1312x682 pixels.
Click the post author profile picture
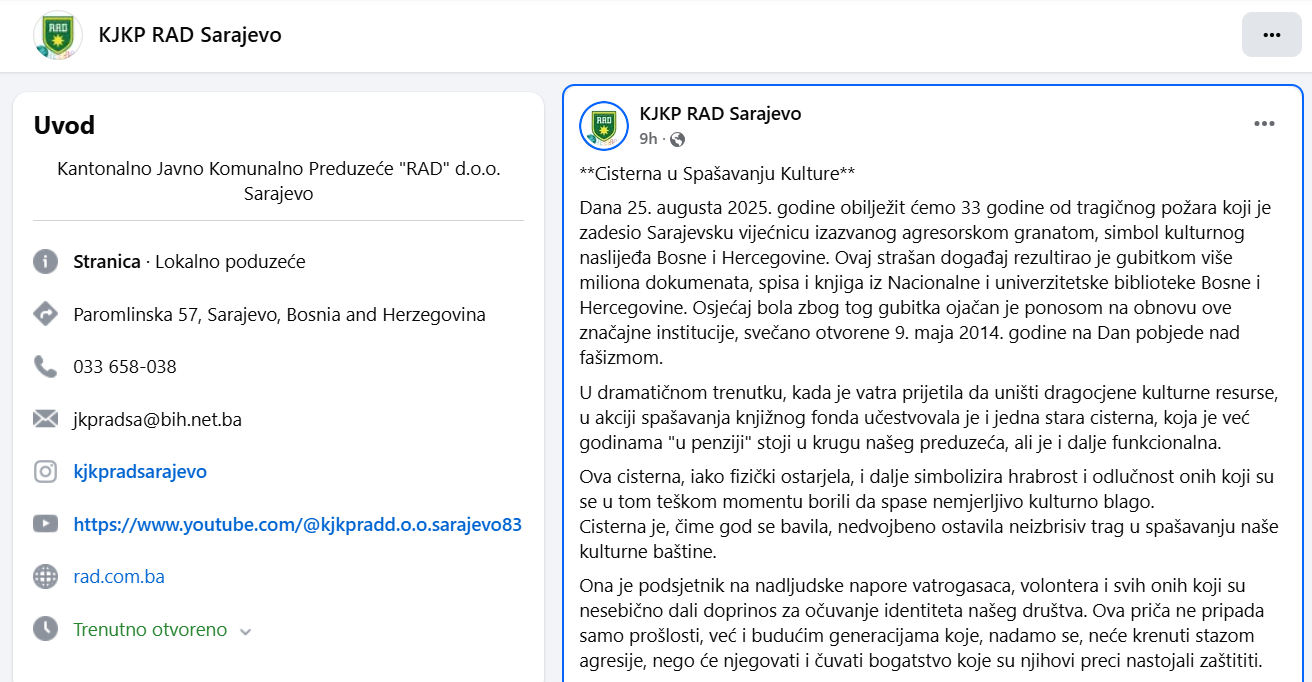tap(604, 126)
